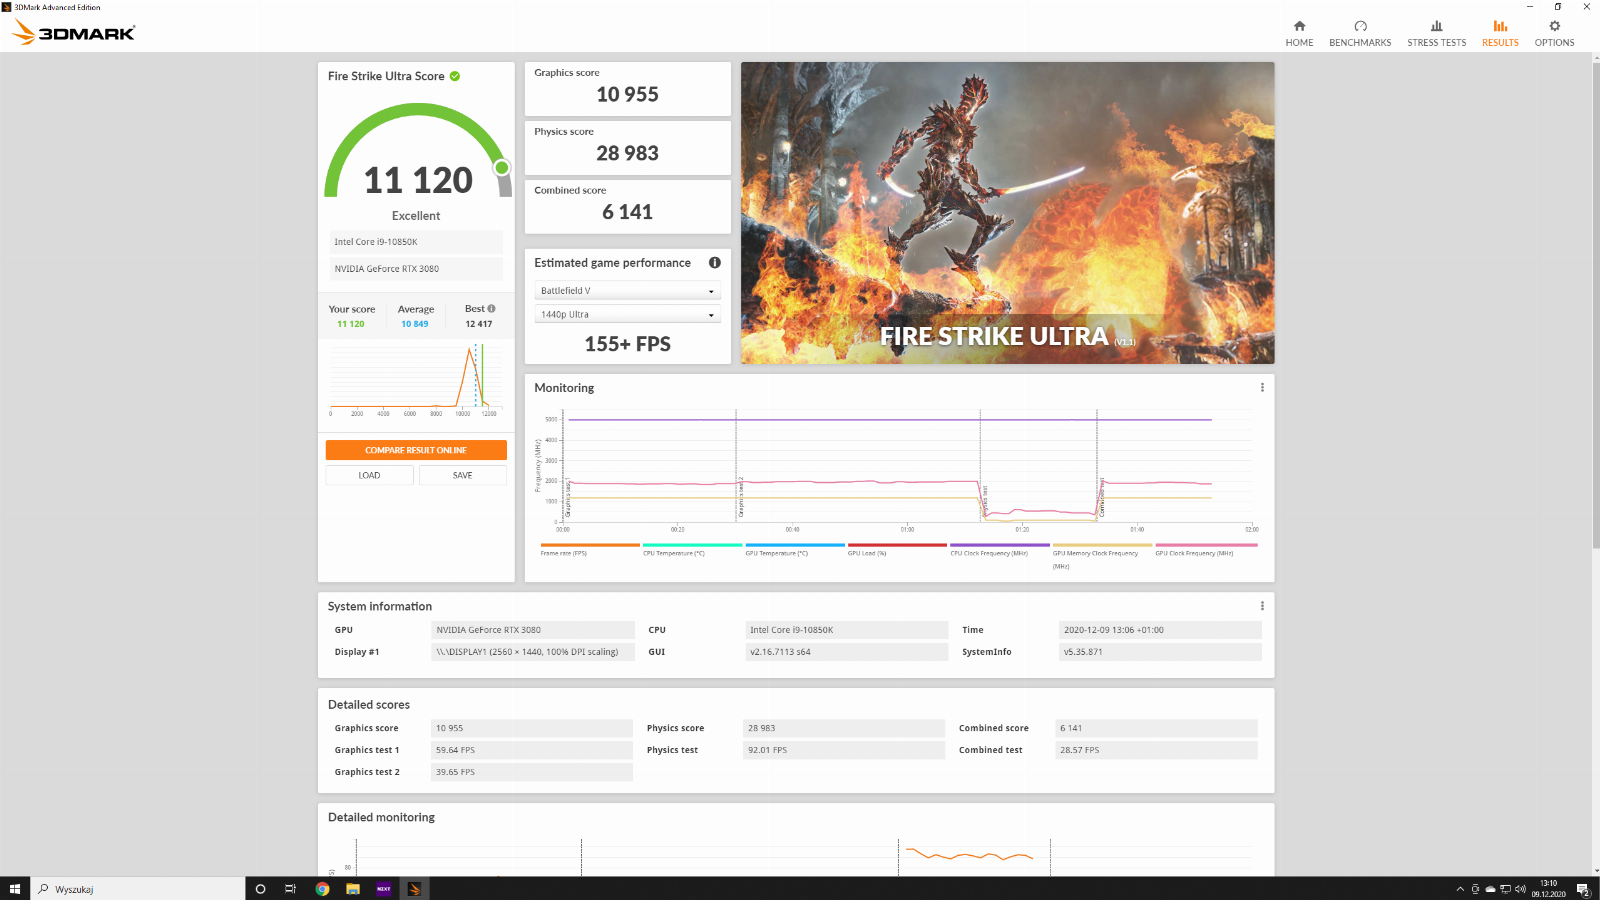1600x900 pixels.
Task: Open the purple NEXT app on taskbar
Action: 384,889
